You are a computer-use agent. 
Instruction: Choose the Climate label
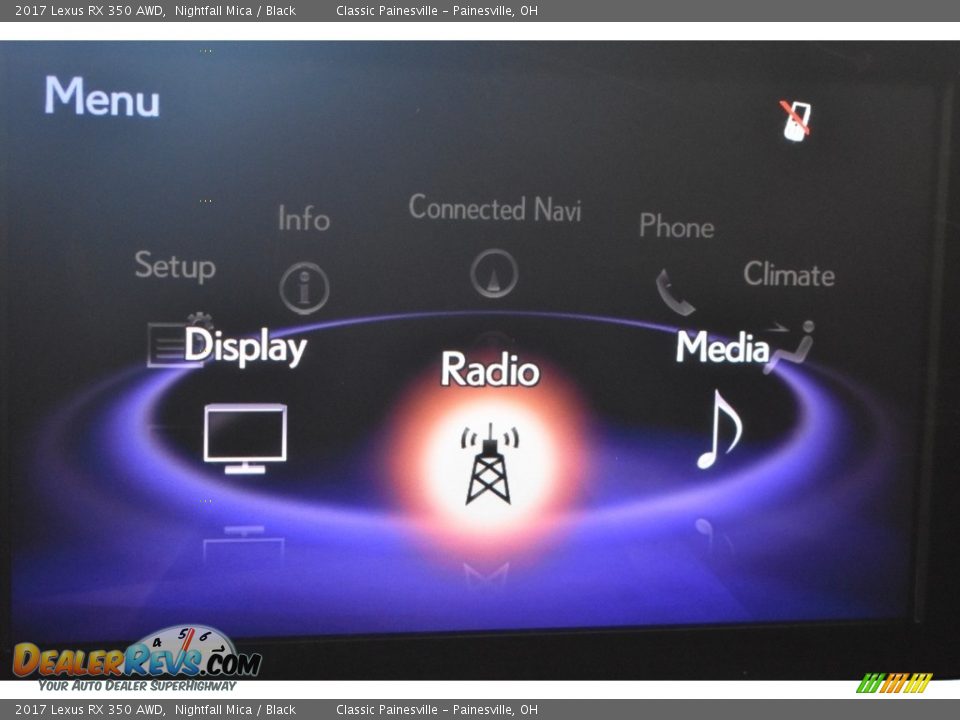pyautogui.click(x=789, y=274)
